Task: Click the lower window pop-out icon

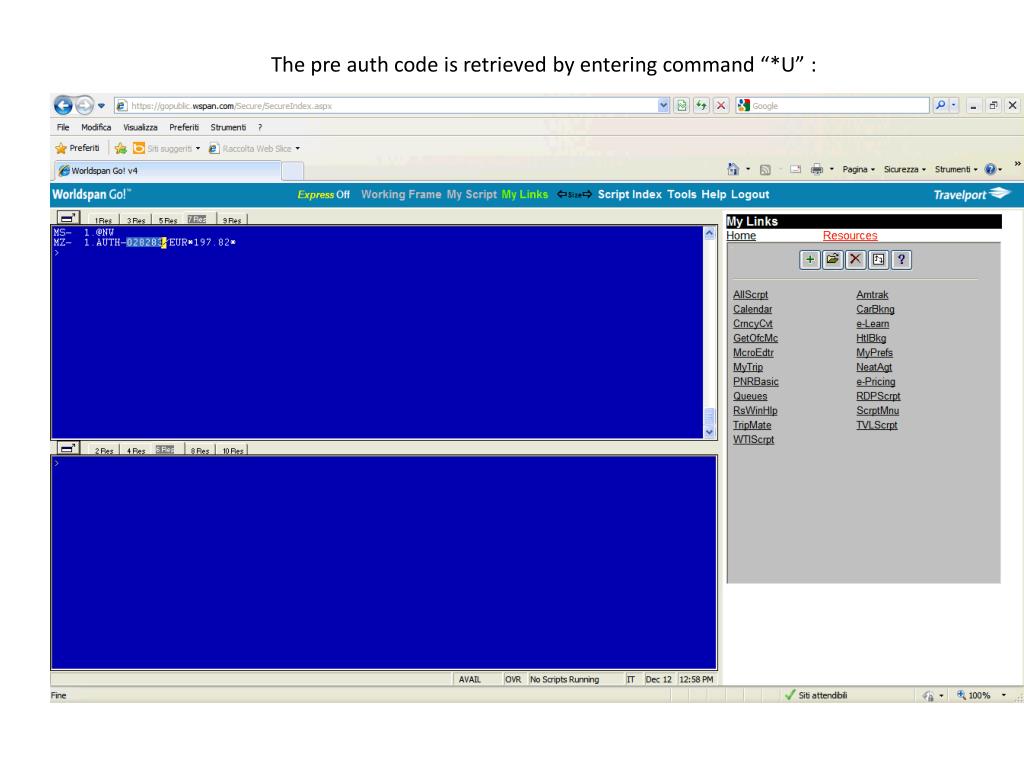Action: point(68,448)
